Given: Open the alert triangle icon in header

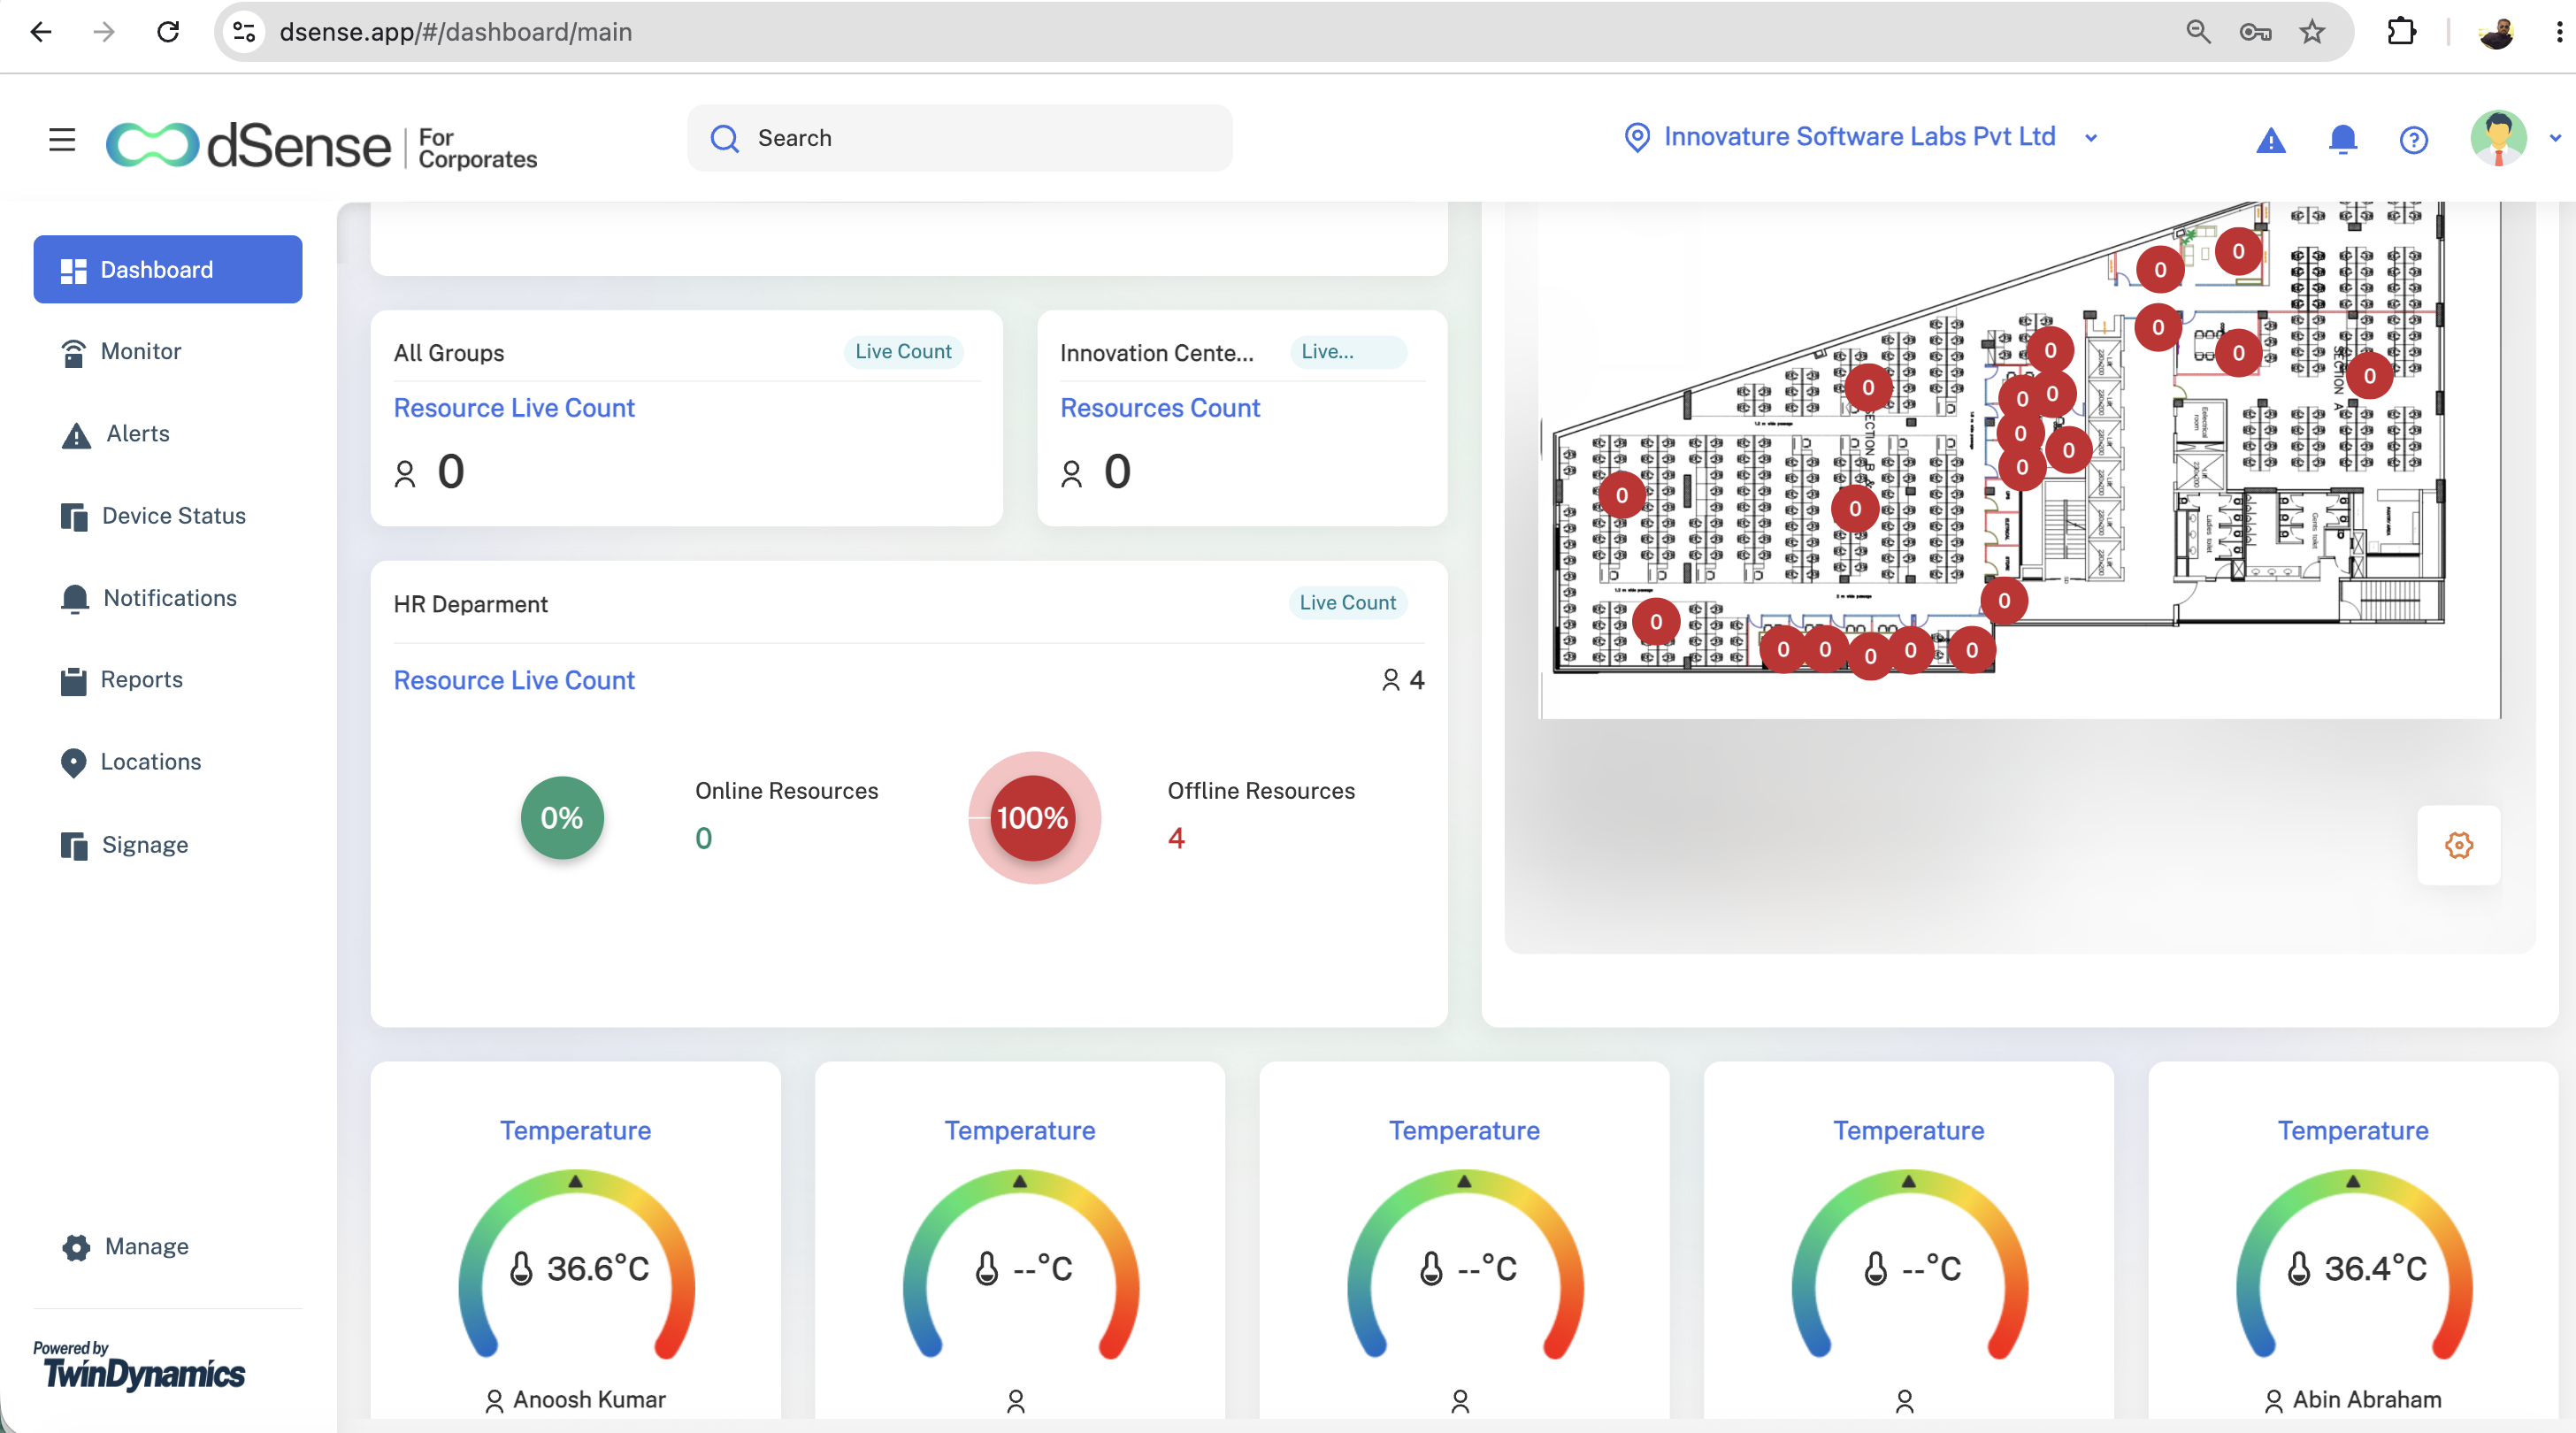Looking at the screenshot, I should pos(2271,140).
